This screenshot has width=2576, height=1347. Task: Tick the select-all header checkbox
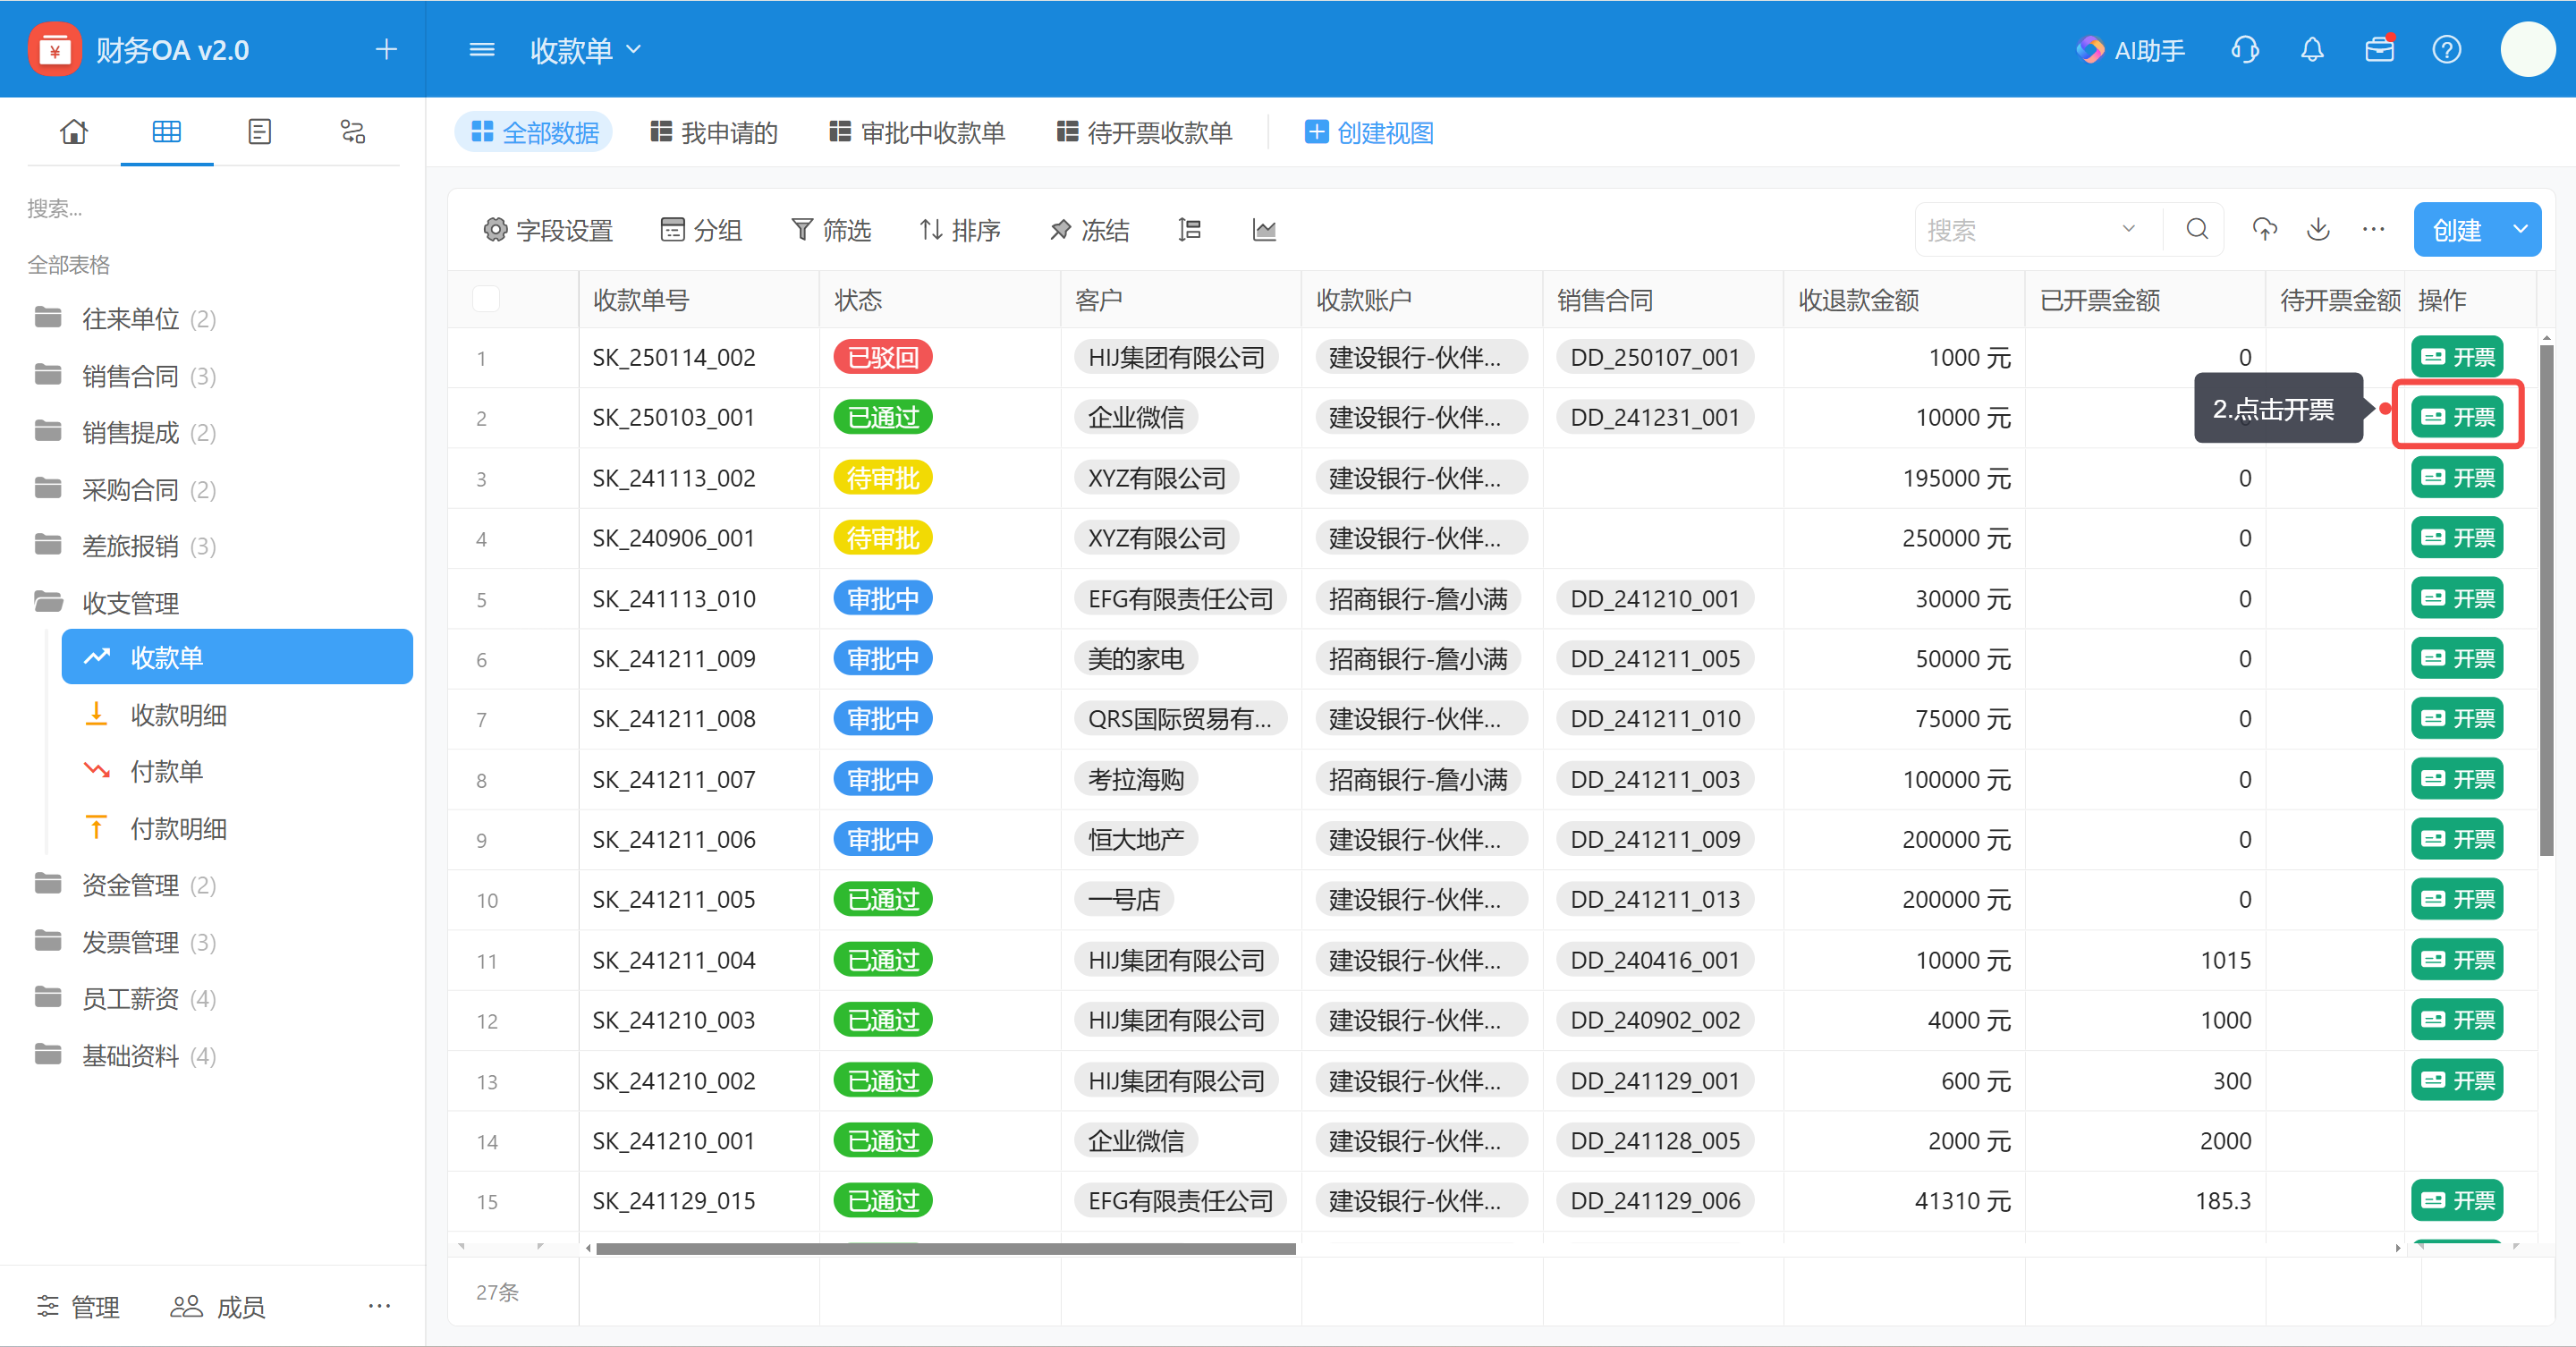click(x=486, y=299)
